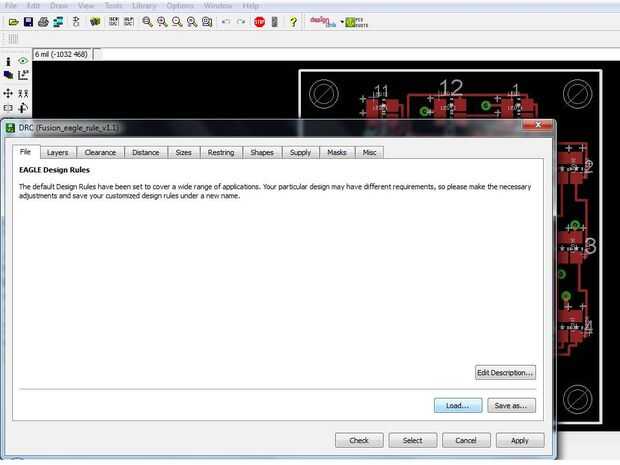This screenshot has width=620, height=465.
Task: Switch to the Shapes tab
Action: [x=262, y=153]
